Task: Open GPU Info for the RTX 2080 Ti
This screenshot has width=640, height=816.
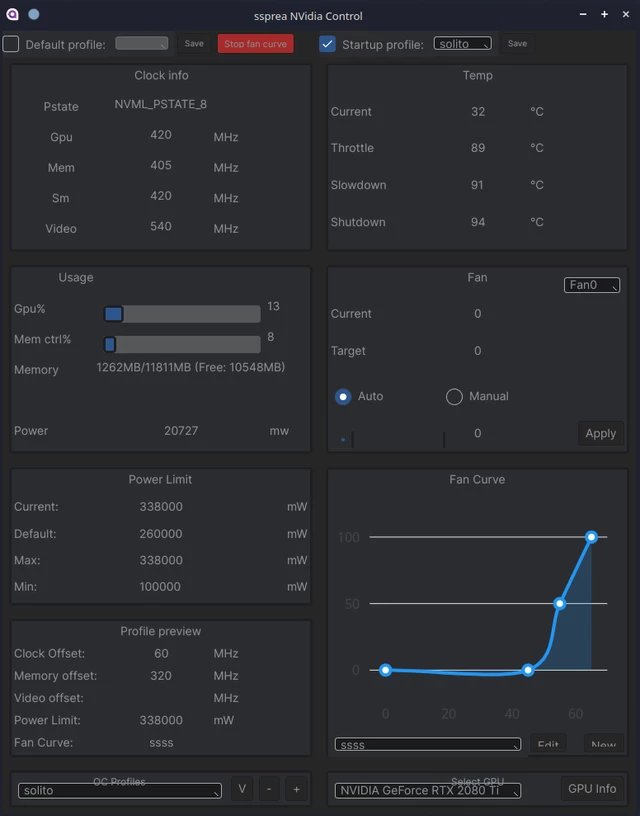Action: coord(592,788)
